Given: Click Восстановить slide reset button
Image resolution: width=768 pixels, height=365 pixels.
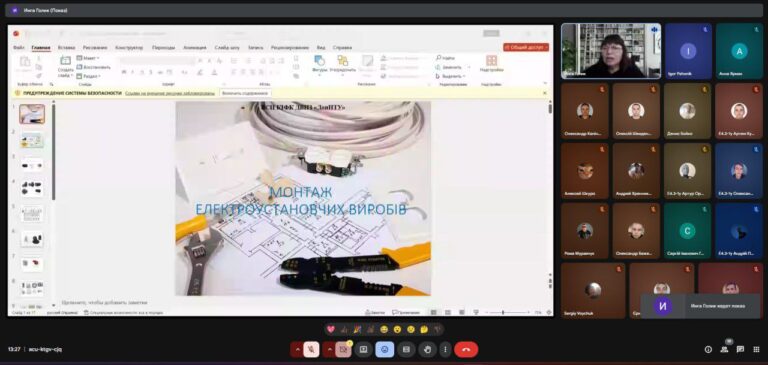Looking at the screenshot, I should [x=94, y=67].
